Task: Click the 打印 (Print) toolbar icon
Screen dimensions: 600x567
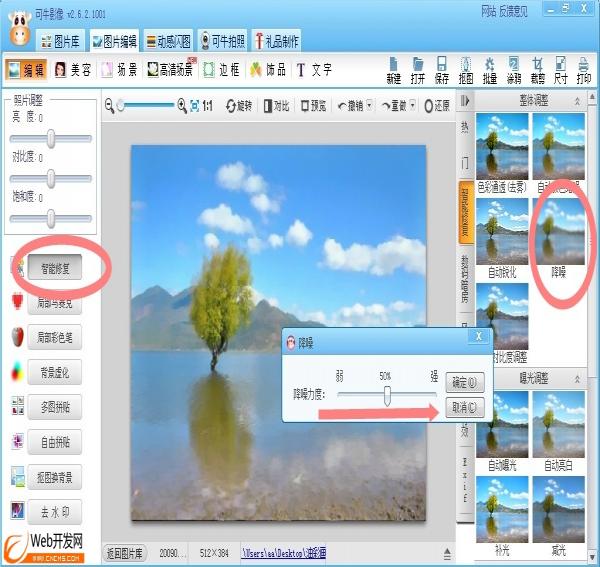Action: [583, 70]
